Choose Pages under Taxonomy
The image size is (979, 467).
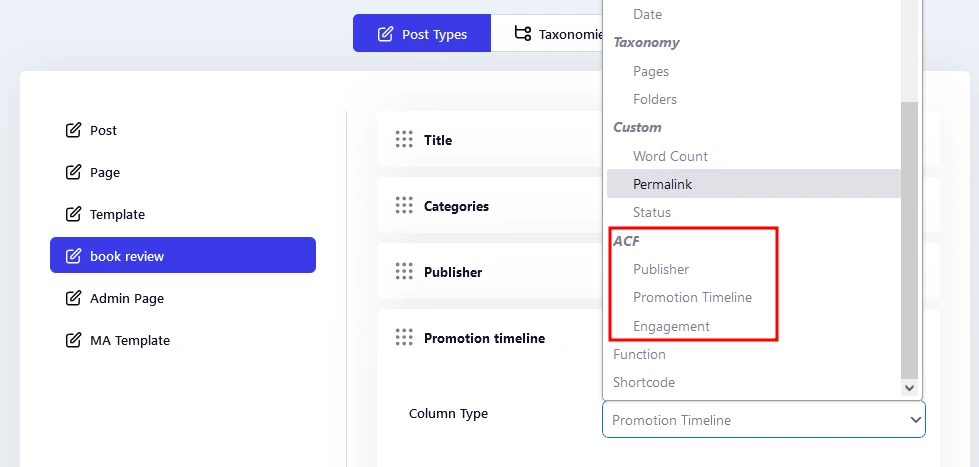pos(754,71)
